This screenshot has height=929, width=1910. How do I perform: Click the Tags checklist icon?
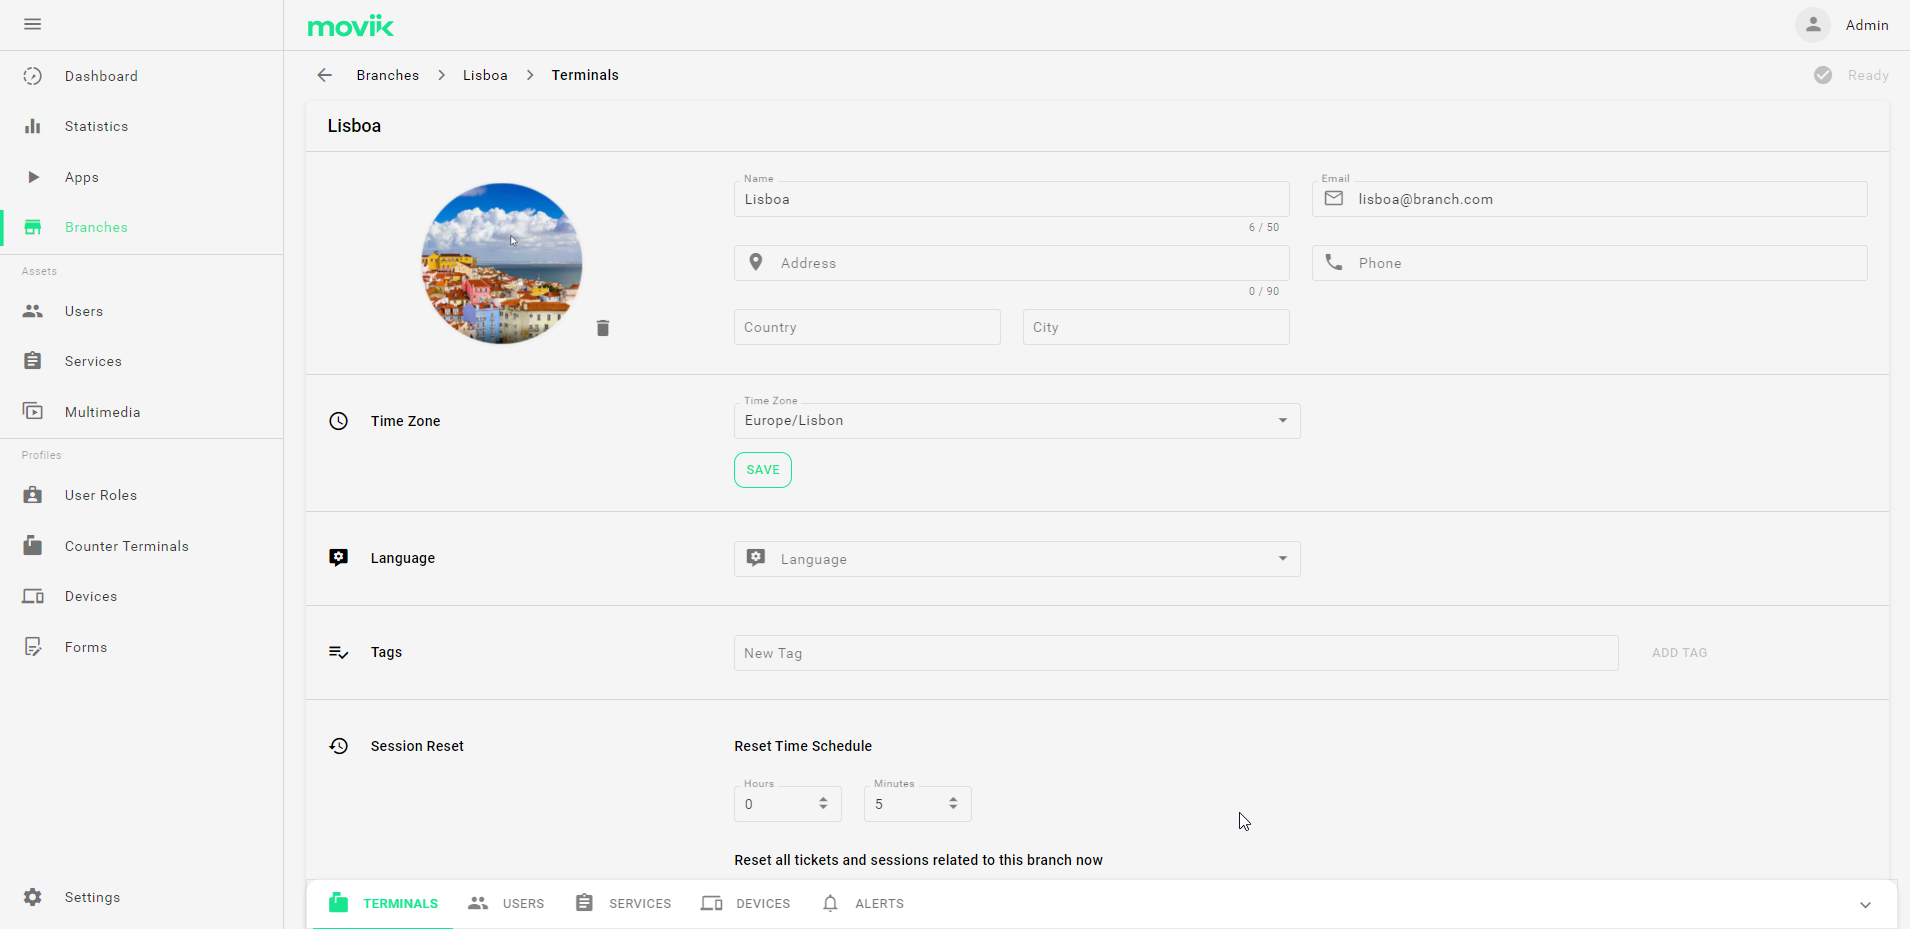[339, 652]
